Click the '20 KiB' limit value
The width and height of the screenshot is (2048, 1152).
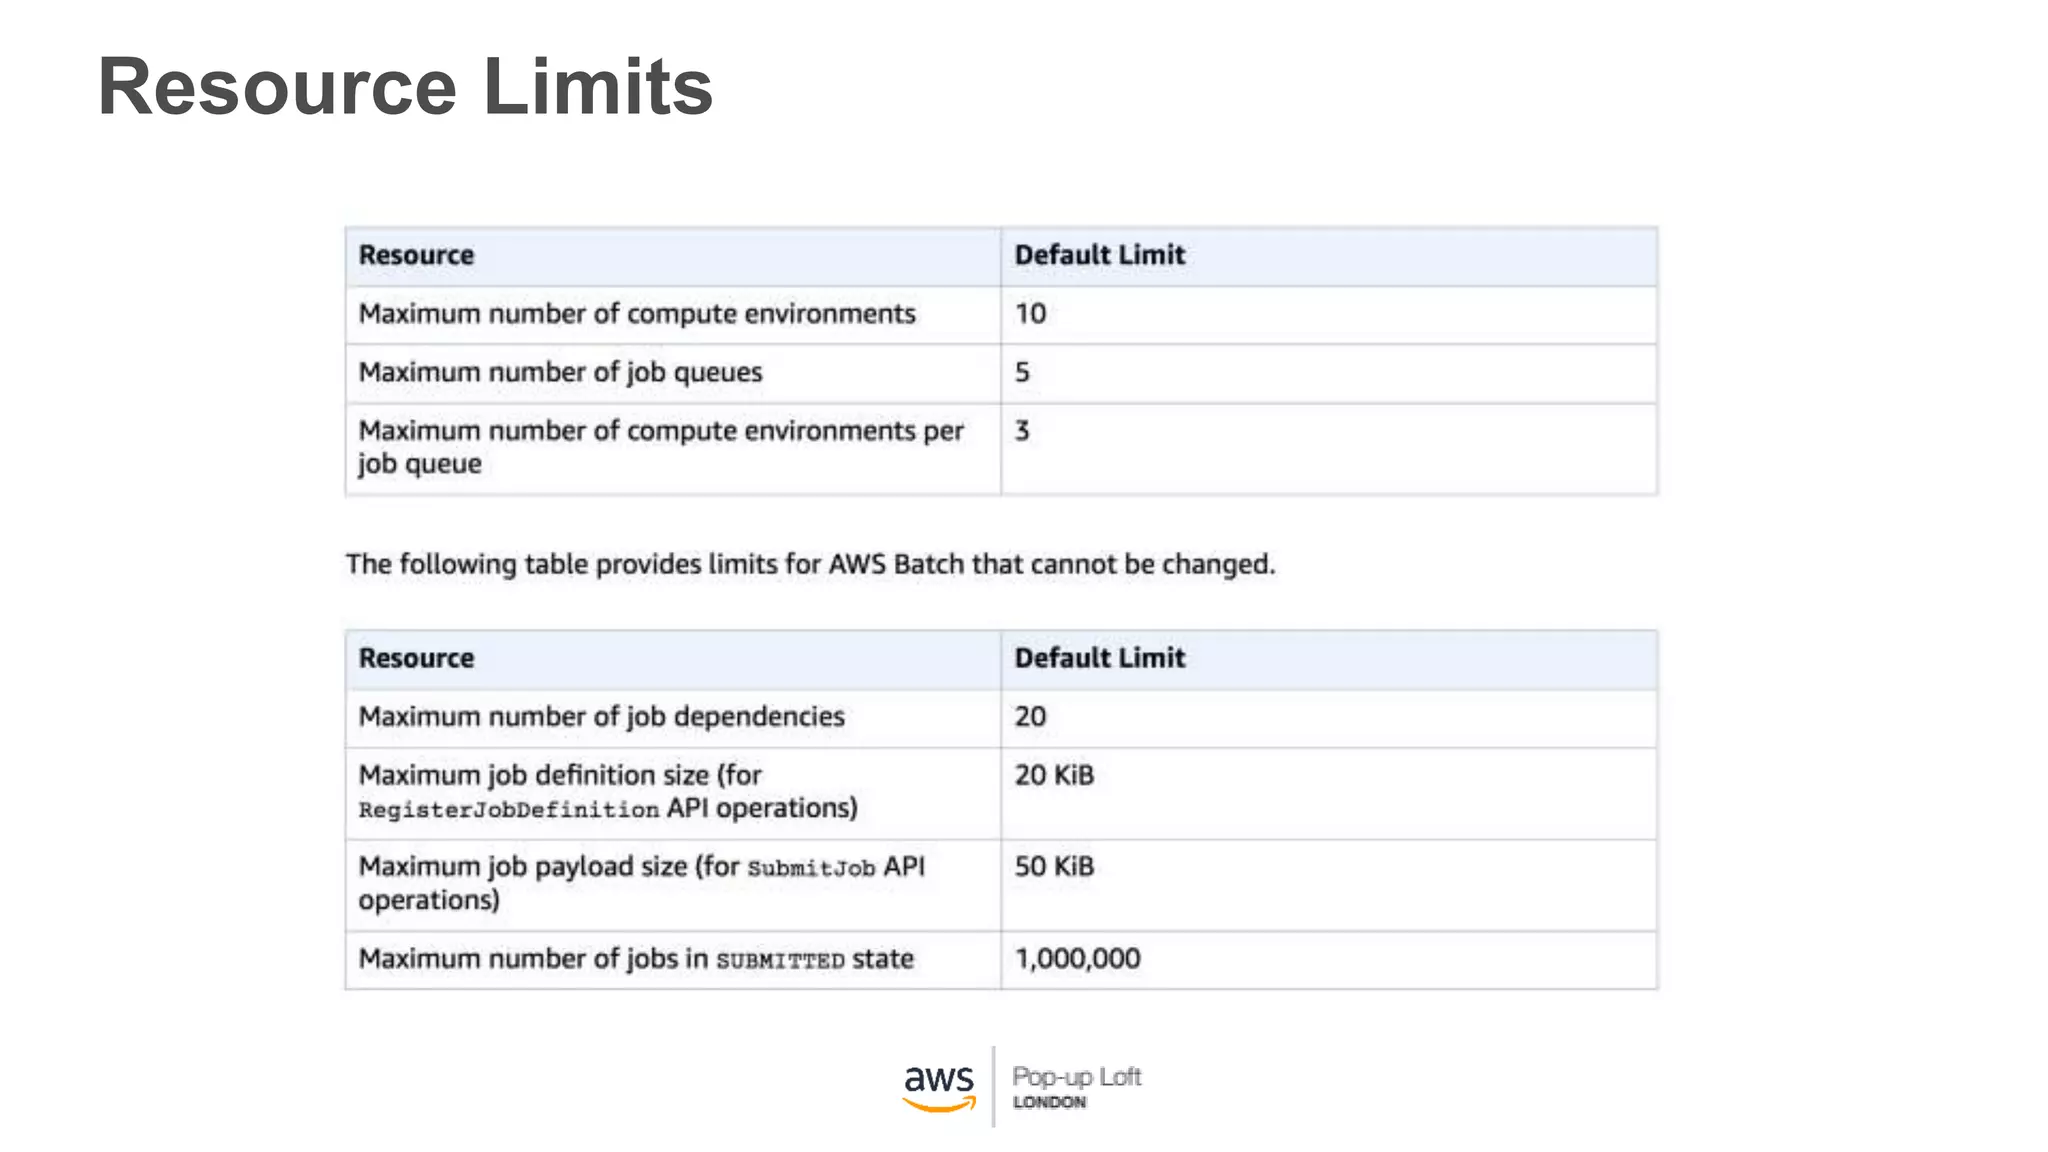point(1054,775)
